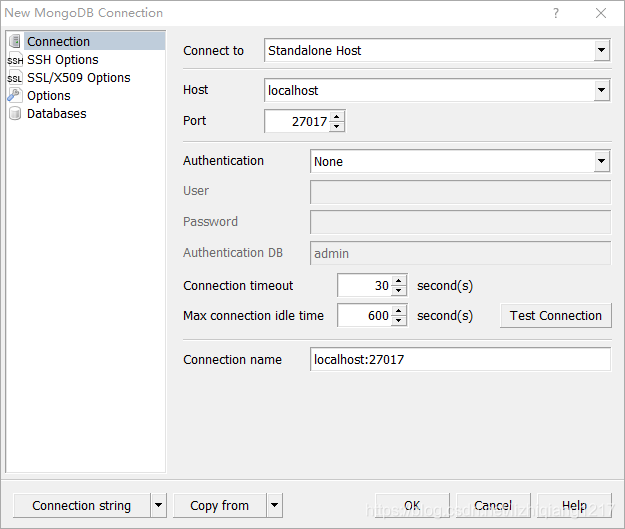Open the Copy from dropdown arrow
The height and width of the screenshot is (529, 625).
[275, 505]
